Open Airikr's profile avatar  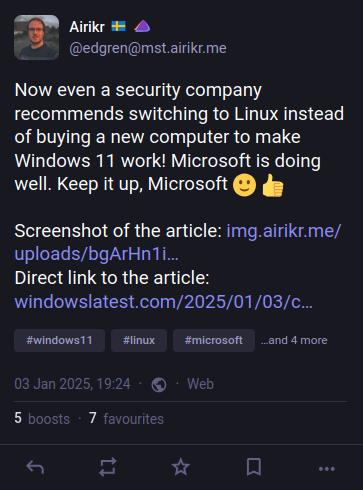pos(37,37)
